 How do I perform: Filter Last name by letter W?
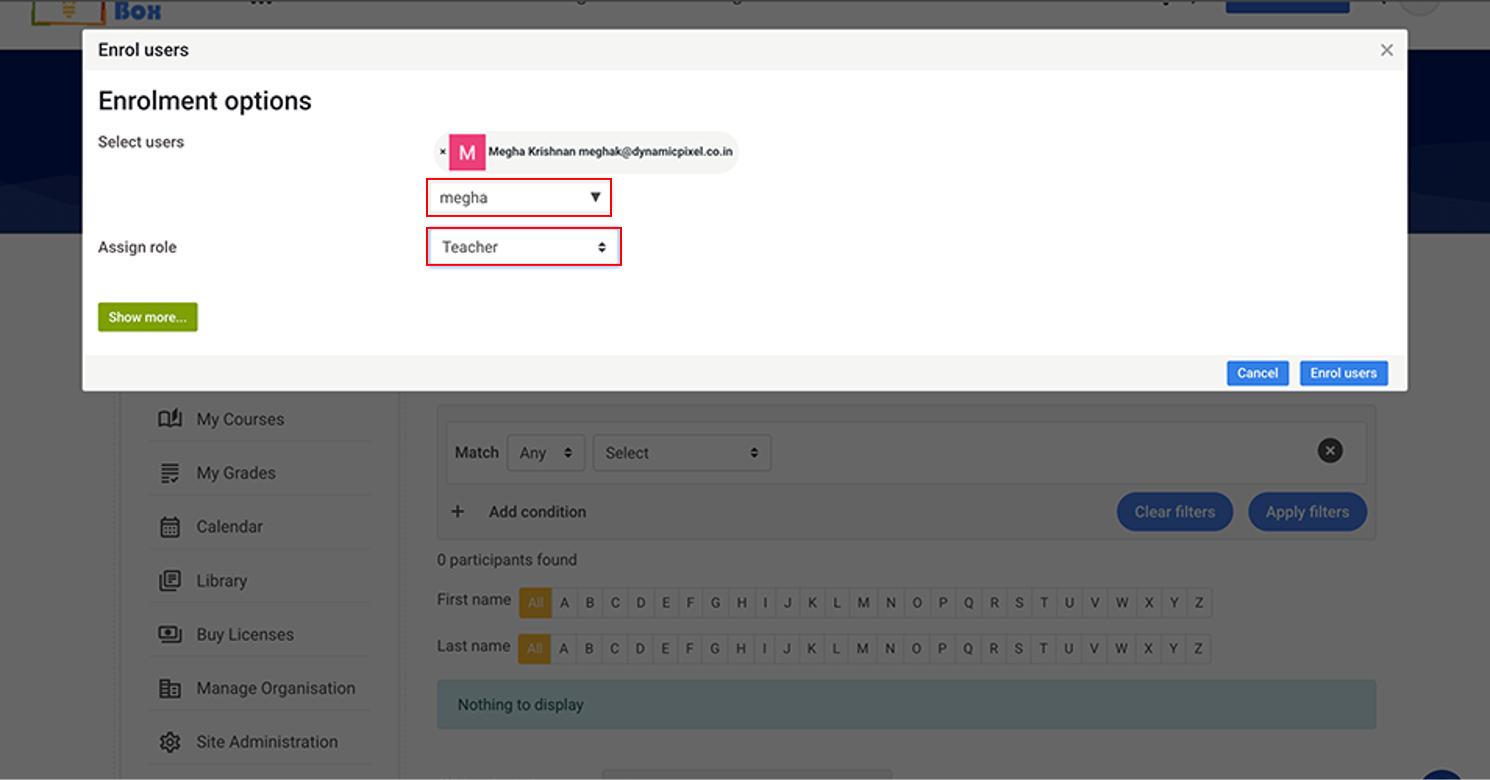1122,649
